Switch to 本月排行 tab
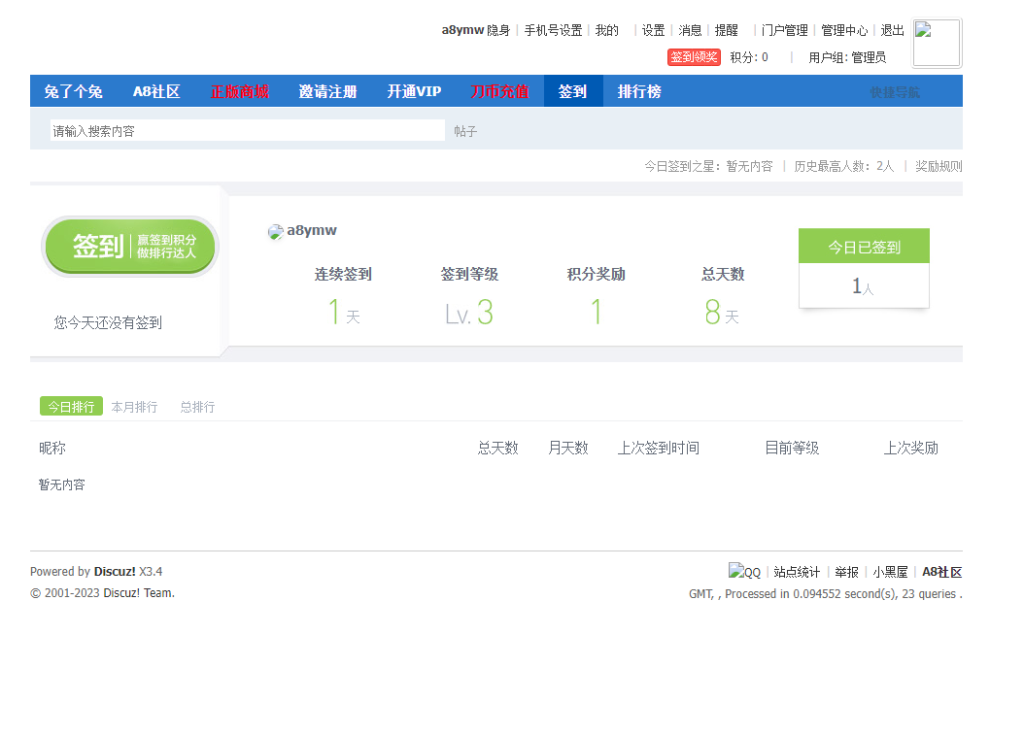1024x734 pixels. 135,407
